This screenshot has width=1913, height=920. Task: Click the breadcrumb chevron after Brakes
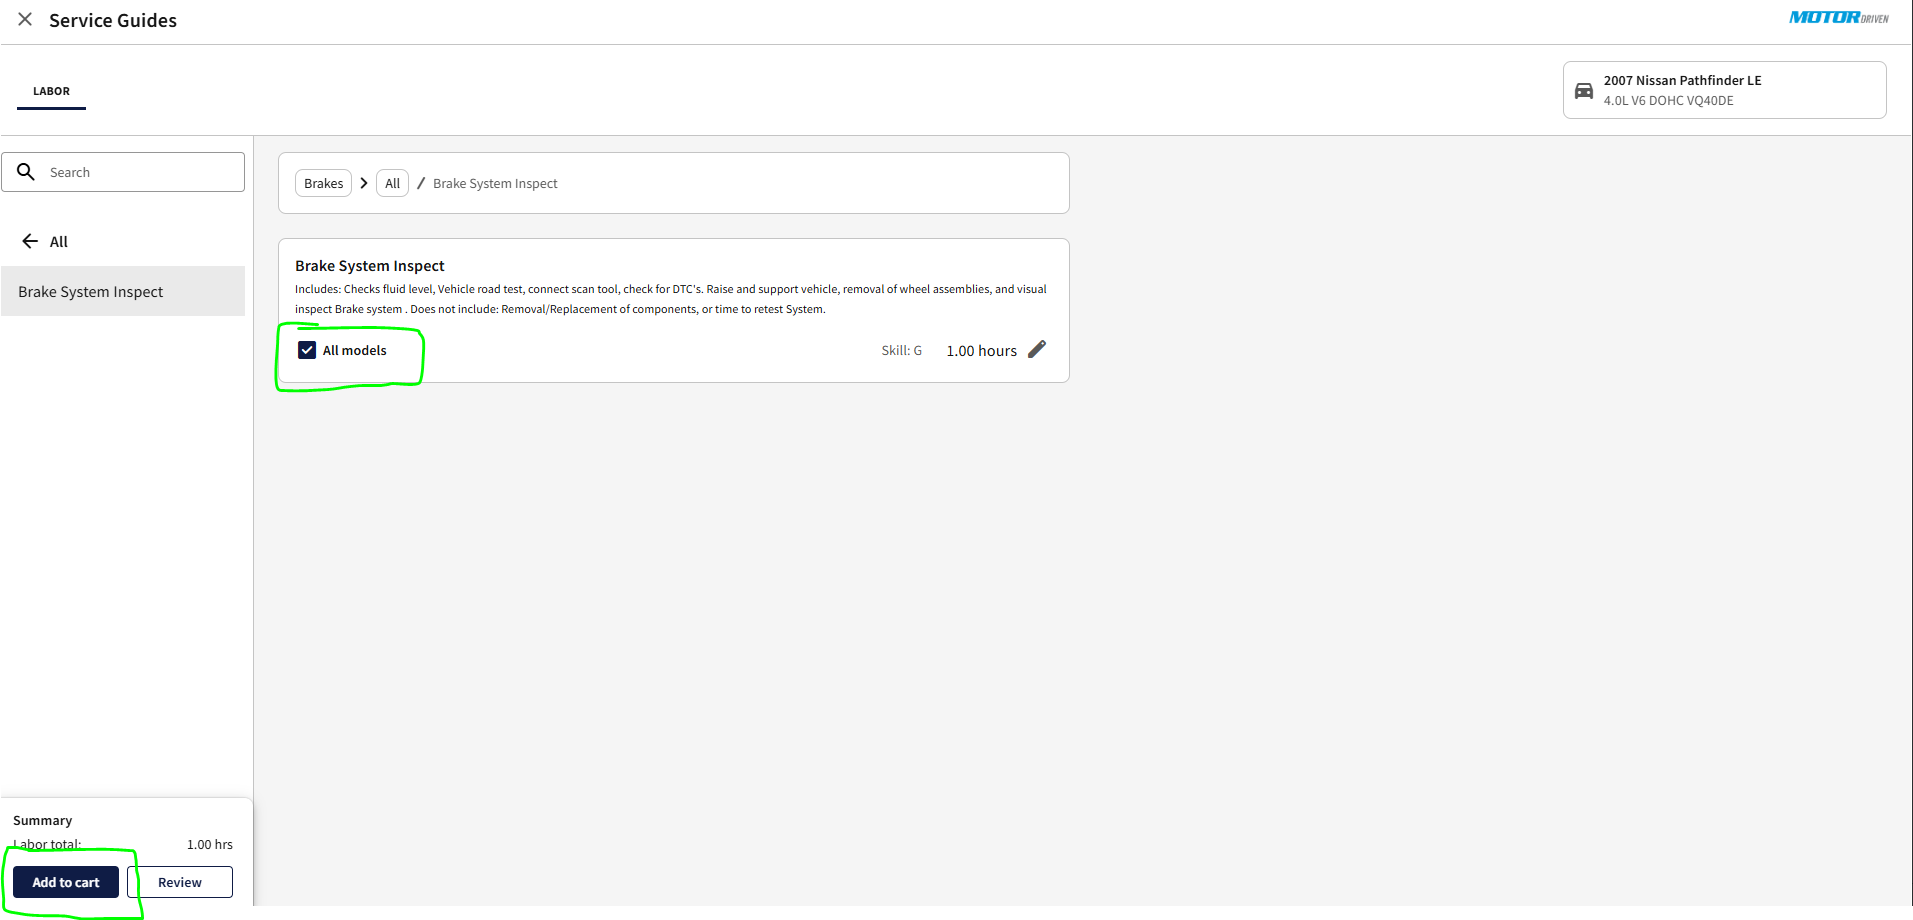[364, 183]
